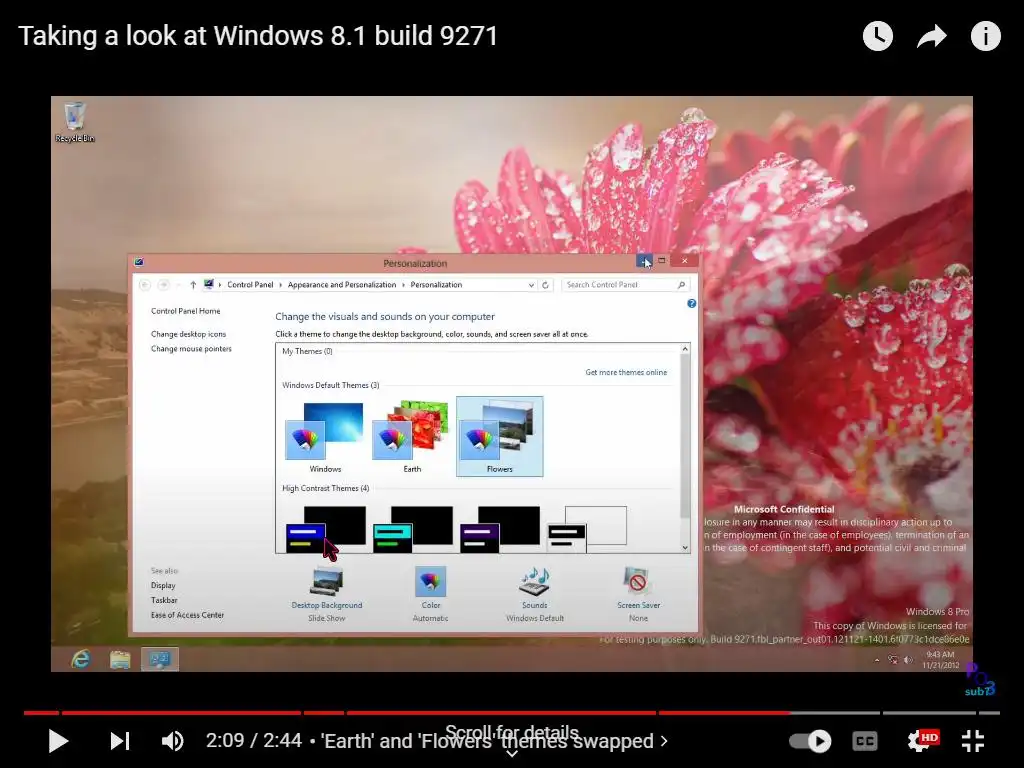
Task: Open Ease of Access Center link
Action: coord(187,615)
